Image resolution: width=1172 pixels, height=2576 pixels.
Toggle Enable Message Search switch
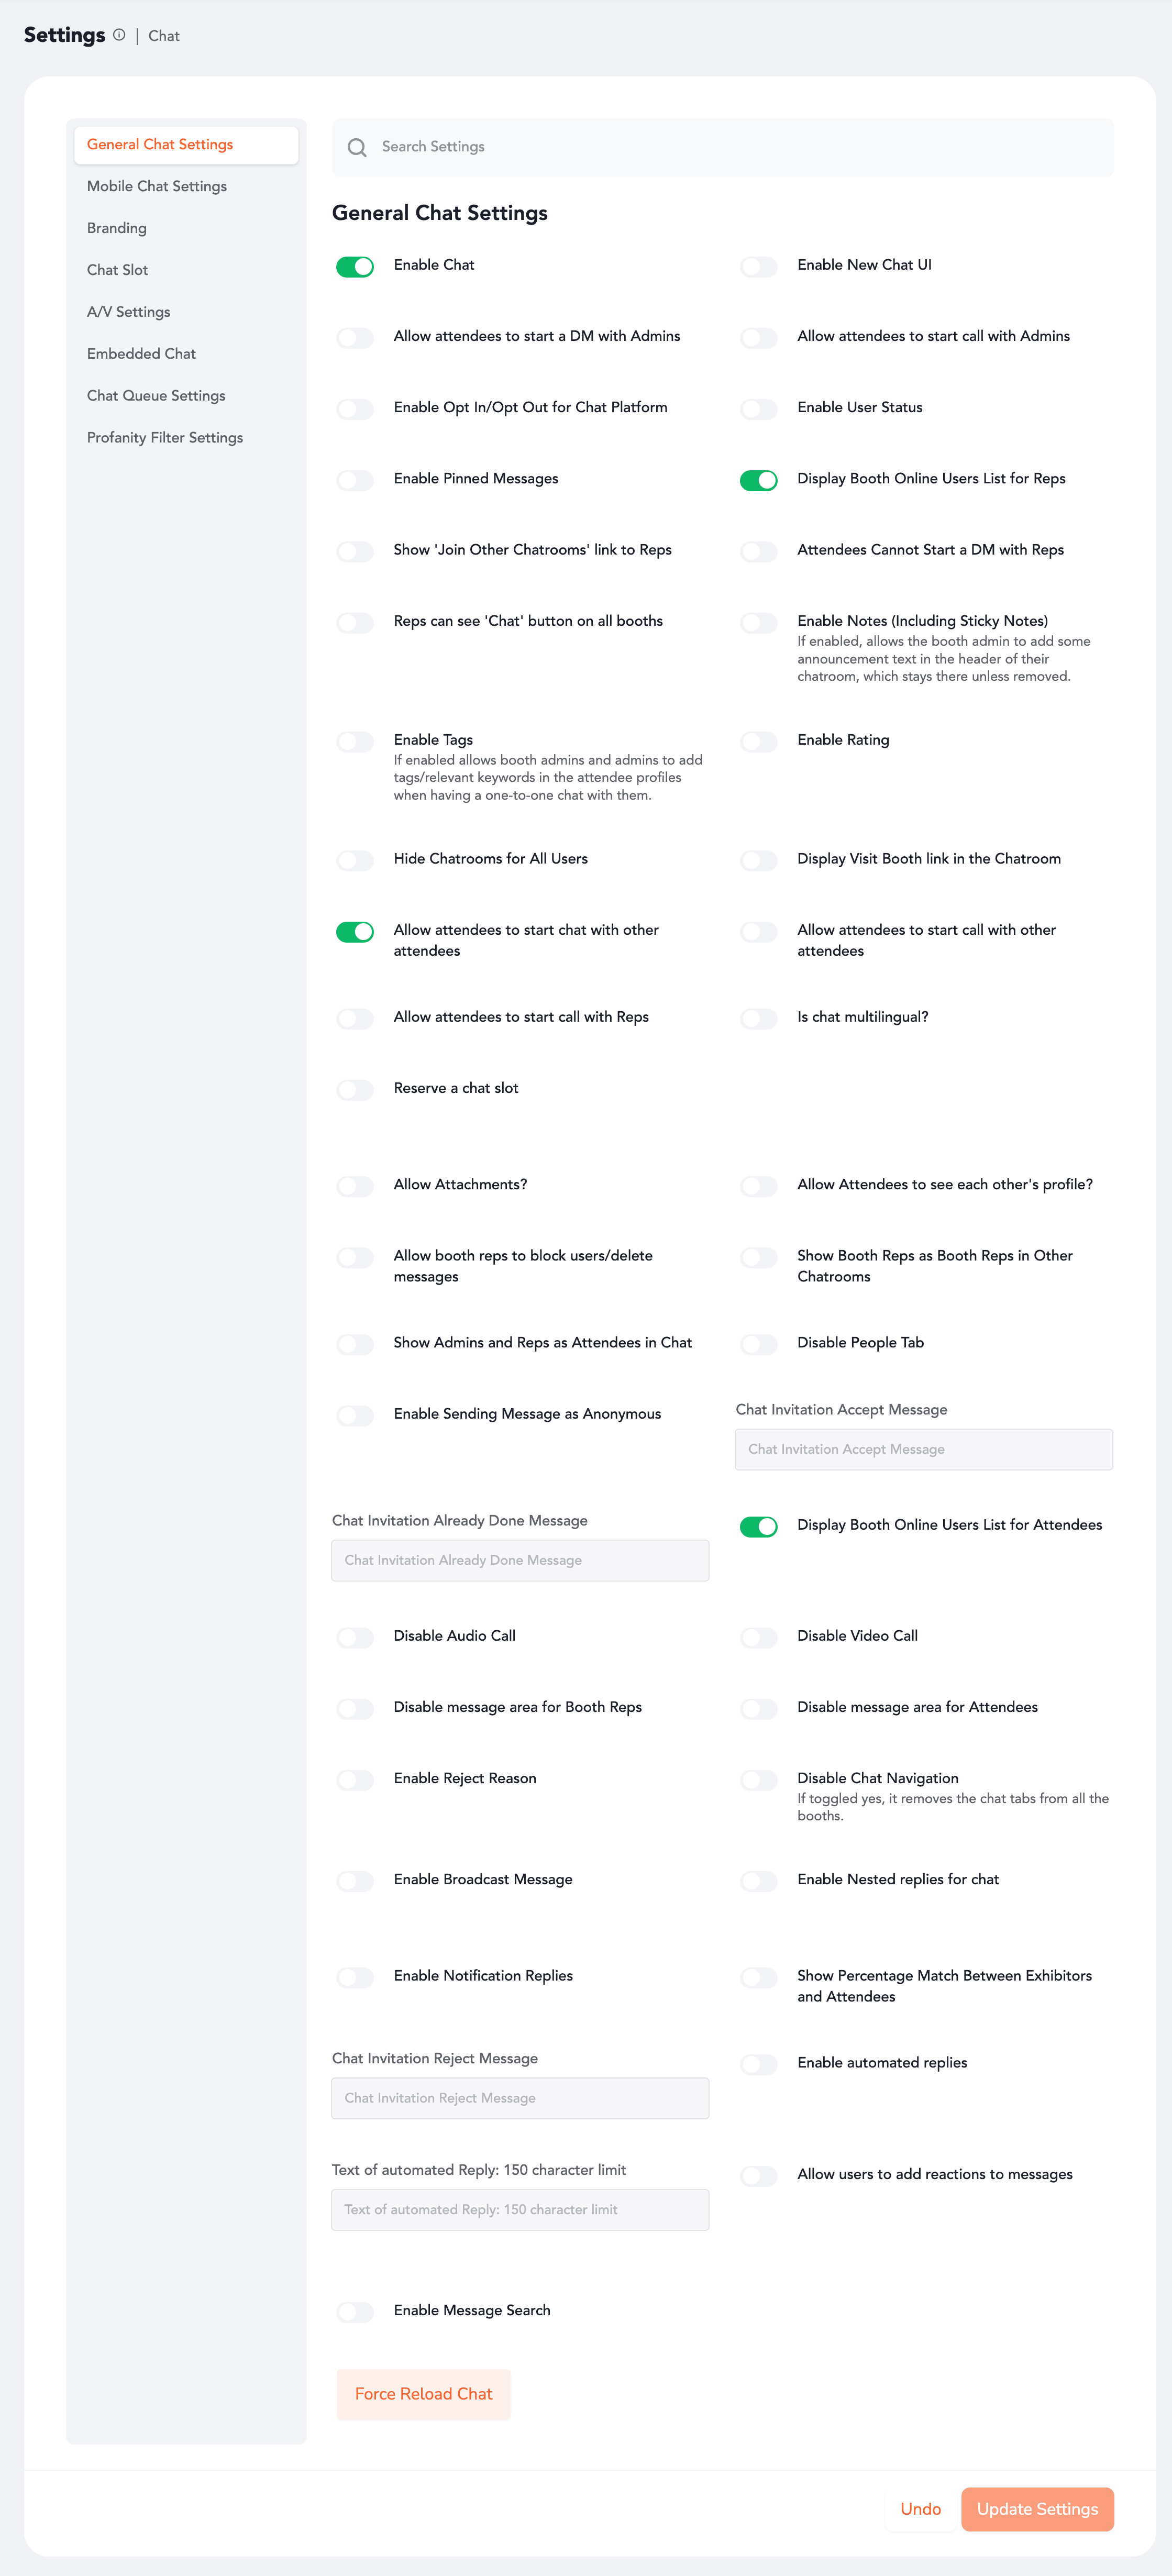pos(355,2312)
